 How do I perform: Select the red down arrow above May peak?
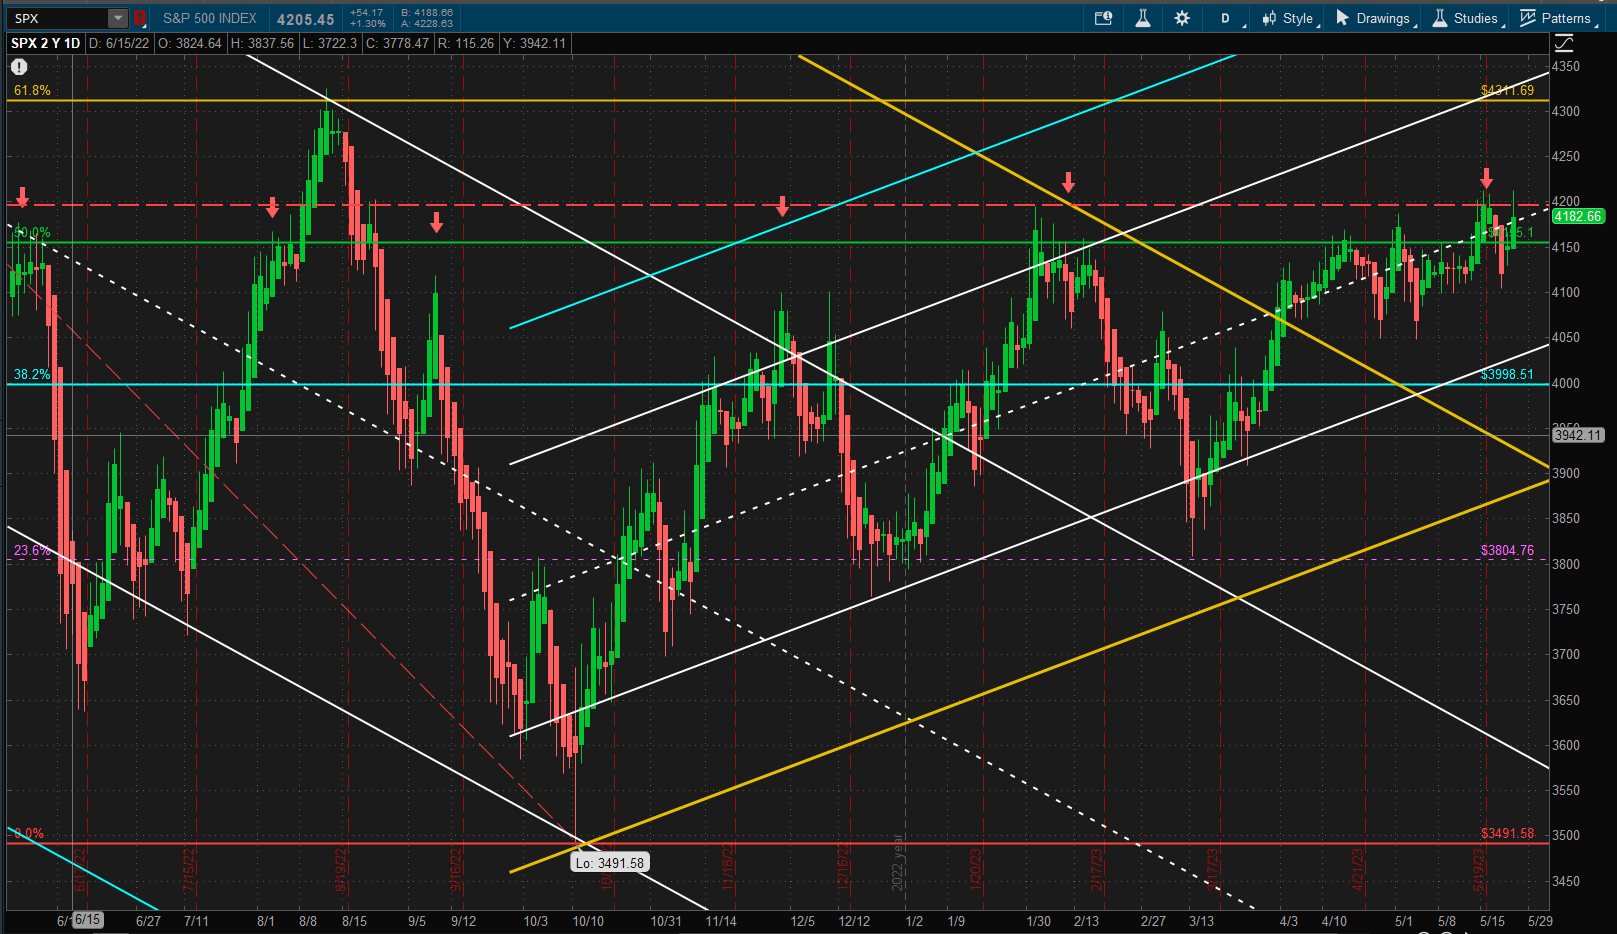point(1486,178)
